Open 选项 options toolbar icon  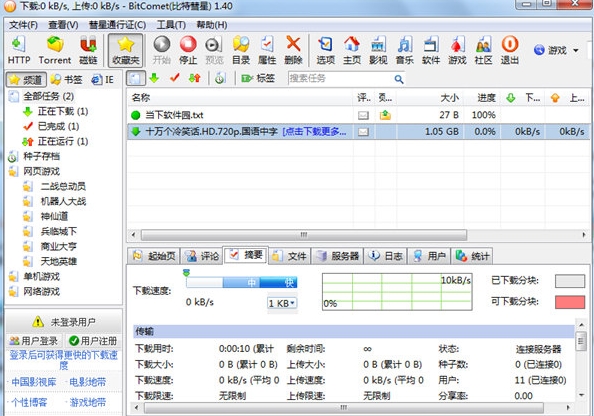[325, 50]
